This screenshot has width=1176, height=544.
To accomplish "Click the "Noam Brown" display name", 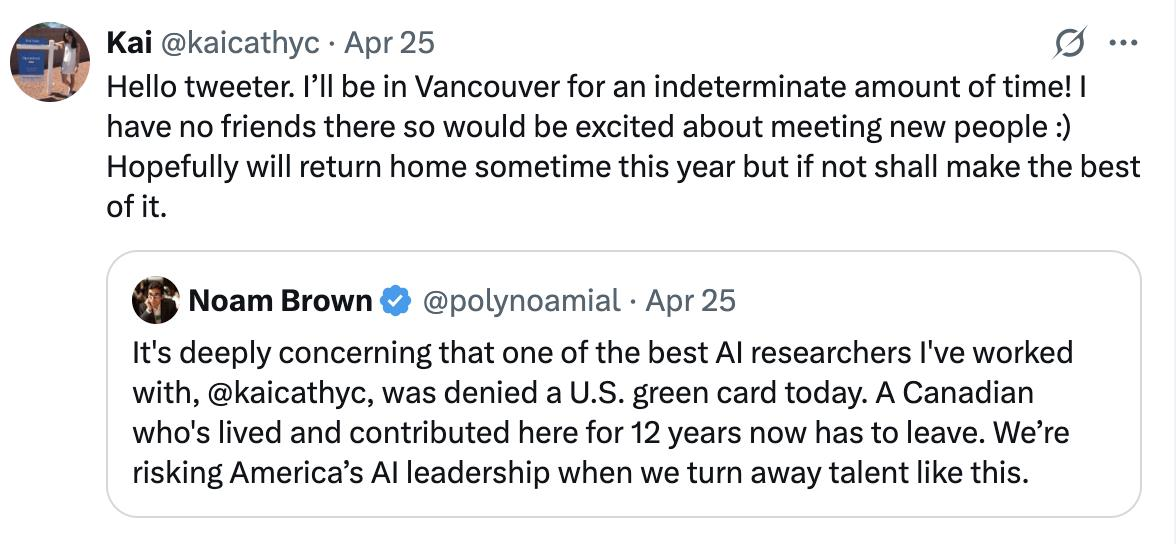I will 280,300.
